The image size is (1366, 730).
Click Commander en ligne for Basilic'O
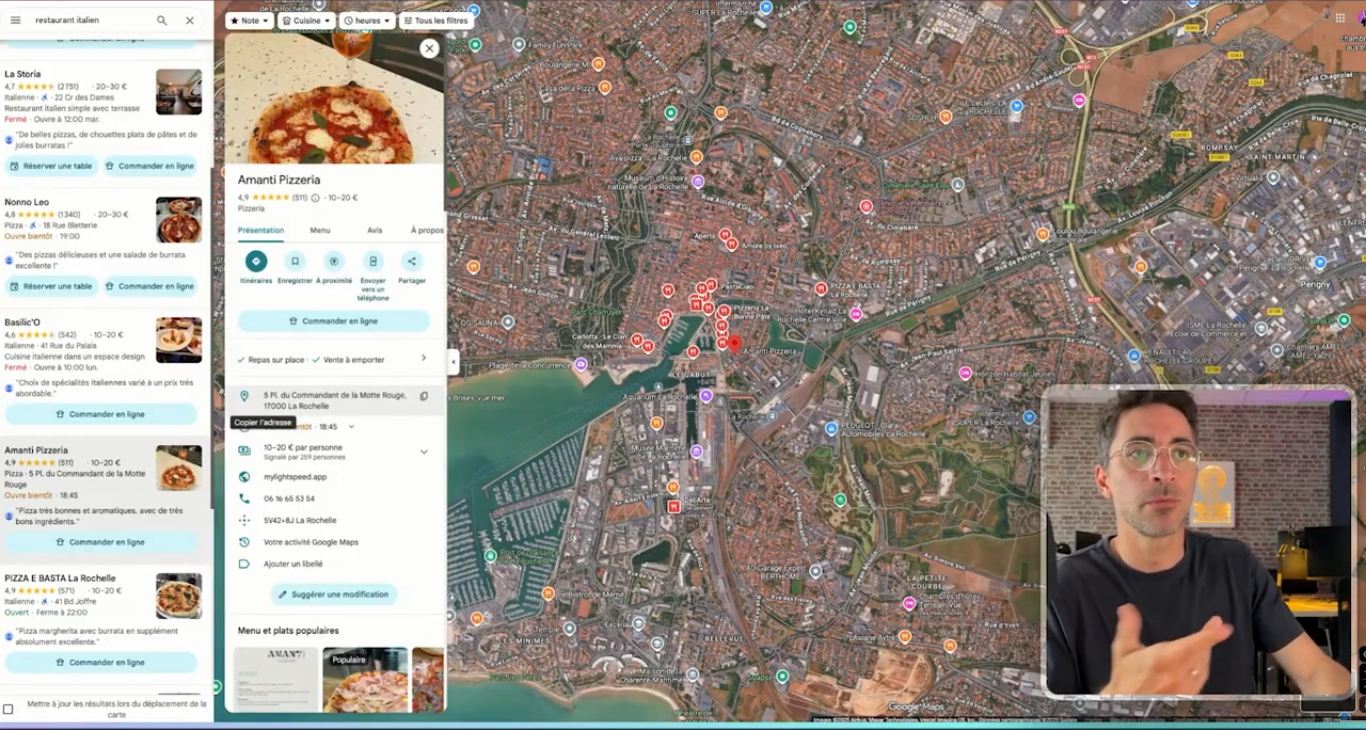[x=101, y=414]
